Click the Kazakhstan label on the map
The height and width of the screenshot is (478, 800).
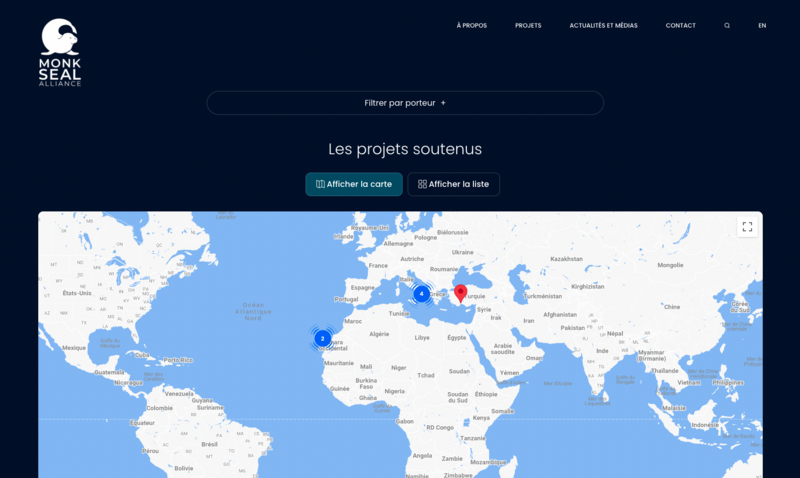565,259
